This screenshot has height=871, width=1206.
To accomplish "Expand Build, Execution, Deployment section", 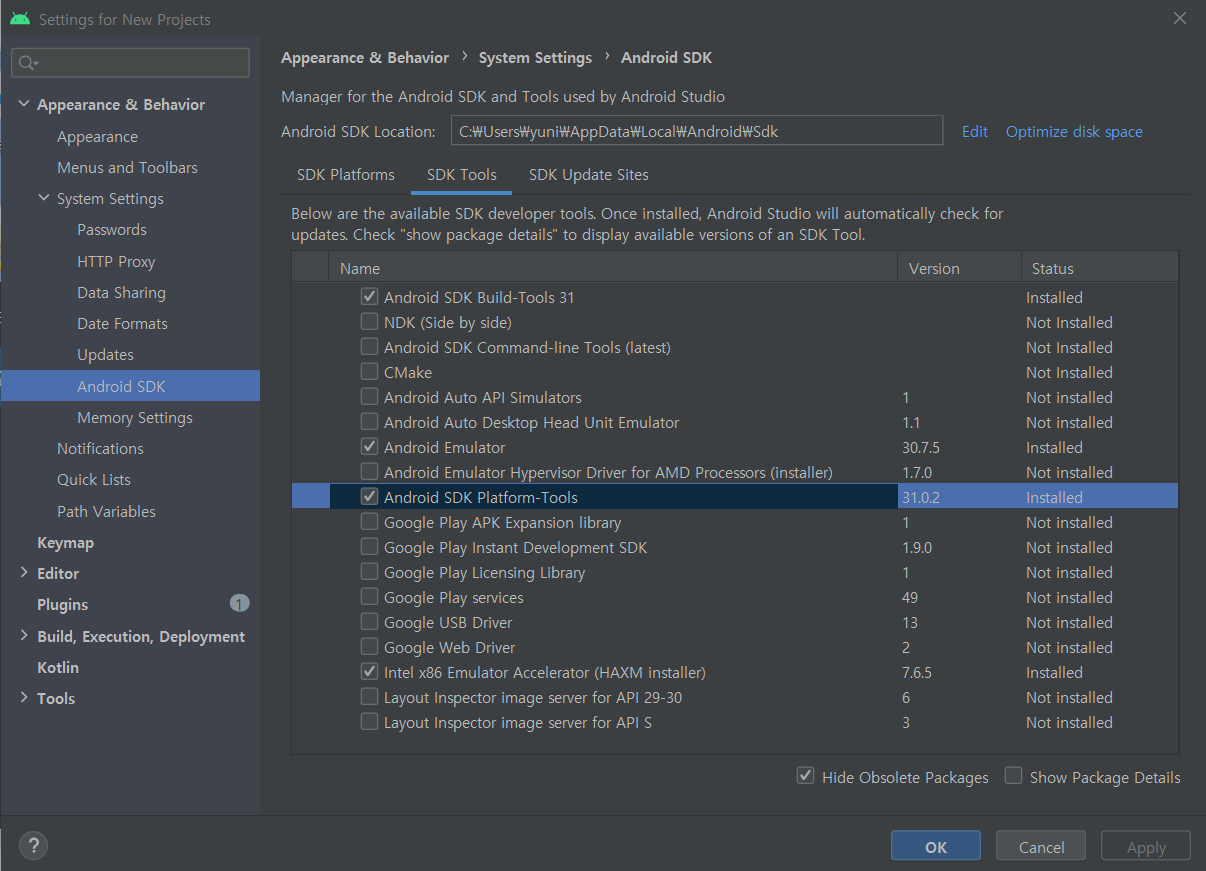I will pos(24,636).
